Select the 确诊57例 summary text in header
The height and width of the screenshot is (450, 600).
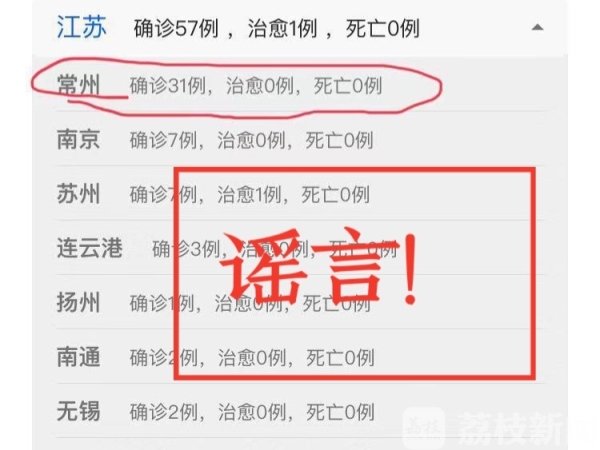pos(176,29)
